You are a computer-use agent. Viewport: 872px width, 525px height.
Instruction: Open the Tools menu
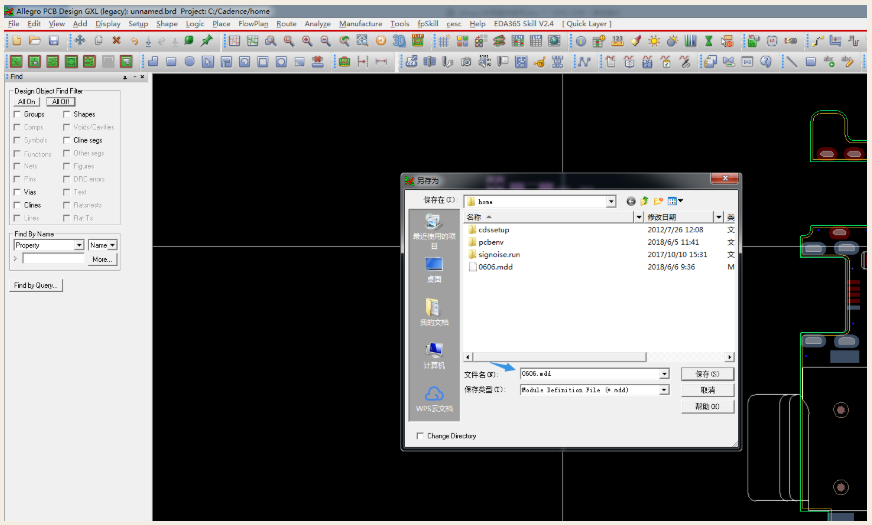(400, 23)
